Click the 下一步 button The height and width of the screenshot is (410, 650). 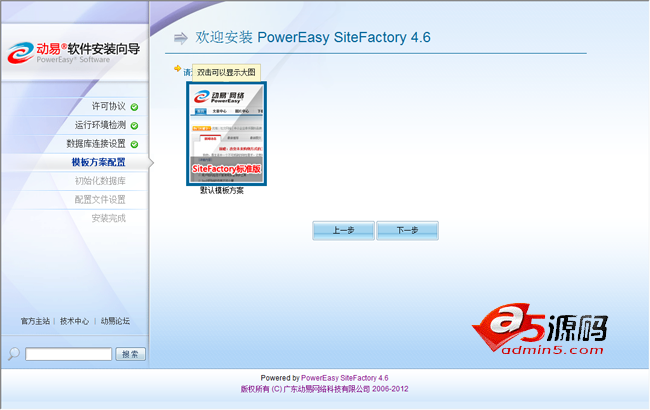click(407, 230)
